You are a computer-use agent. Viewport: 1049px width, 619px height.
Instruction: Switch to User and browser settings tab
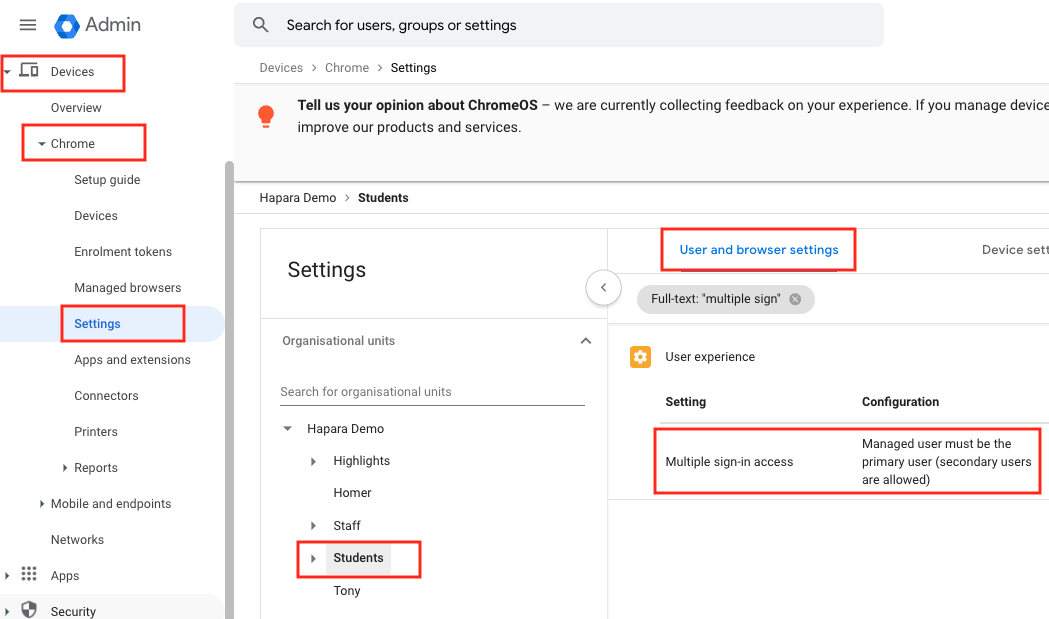(x=759, y=250)
